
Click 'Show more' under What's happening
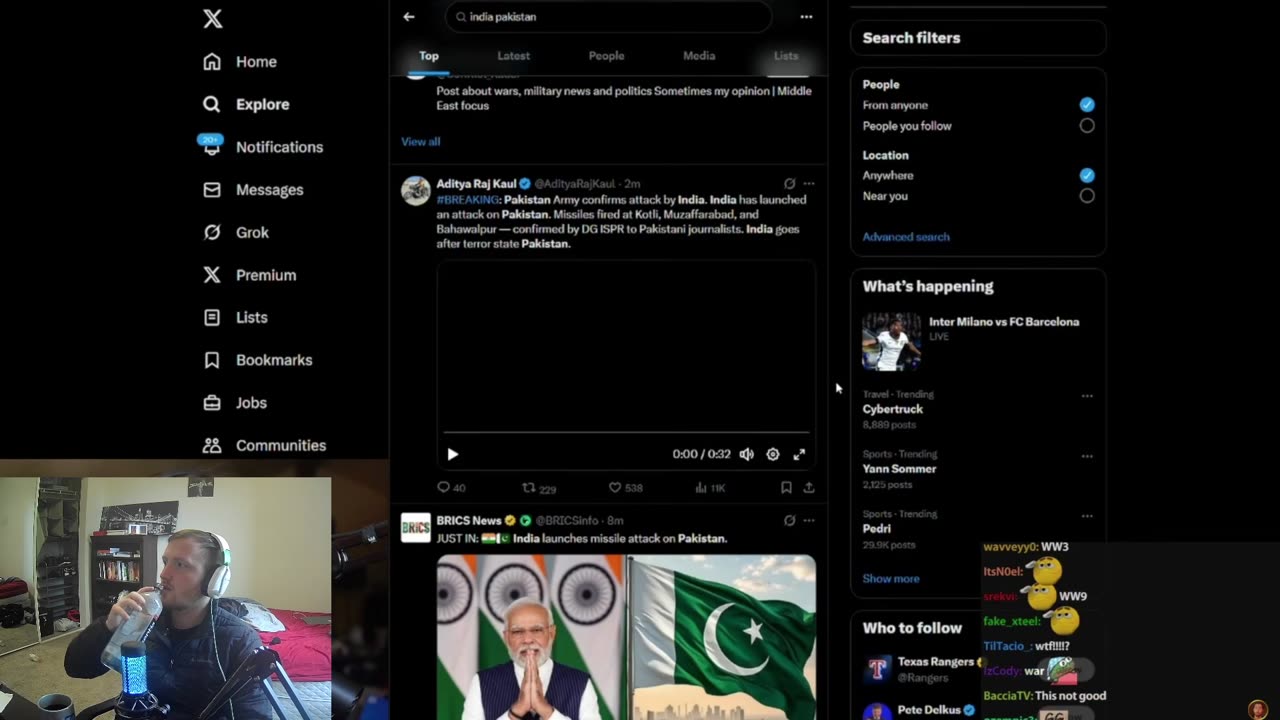click(x=891, y=579)
